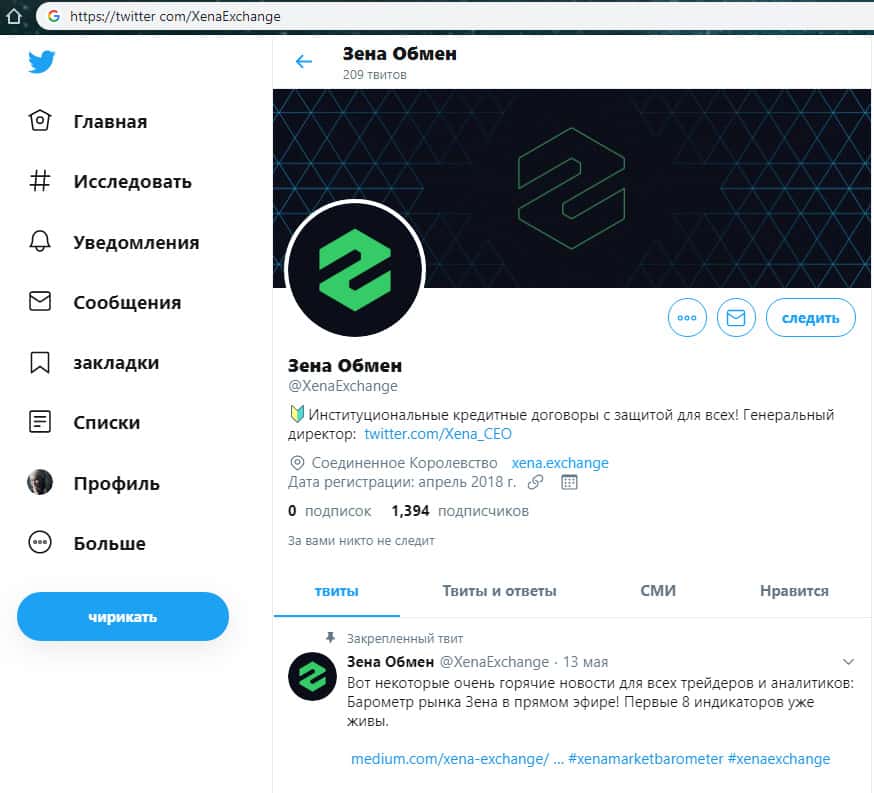Open profile's three-dot options menu
Screen dimensions: 874x793
687,318
